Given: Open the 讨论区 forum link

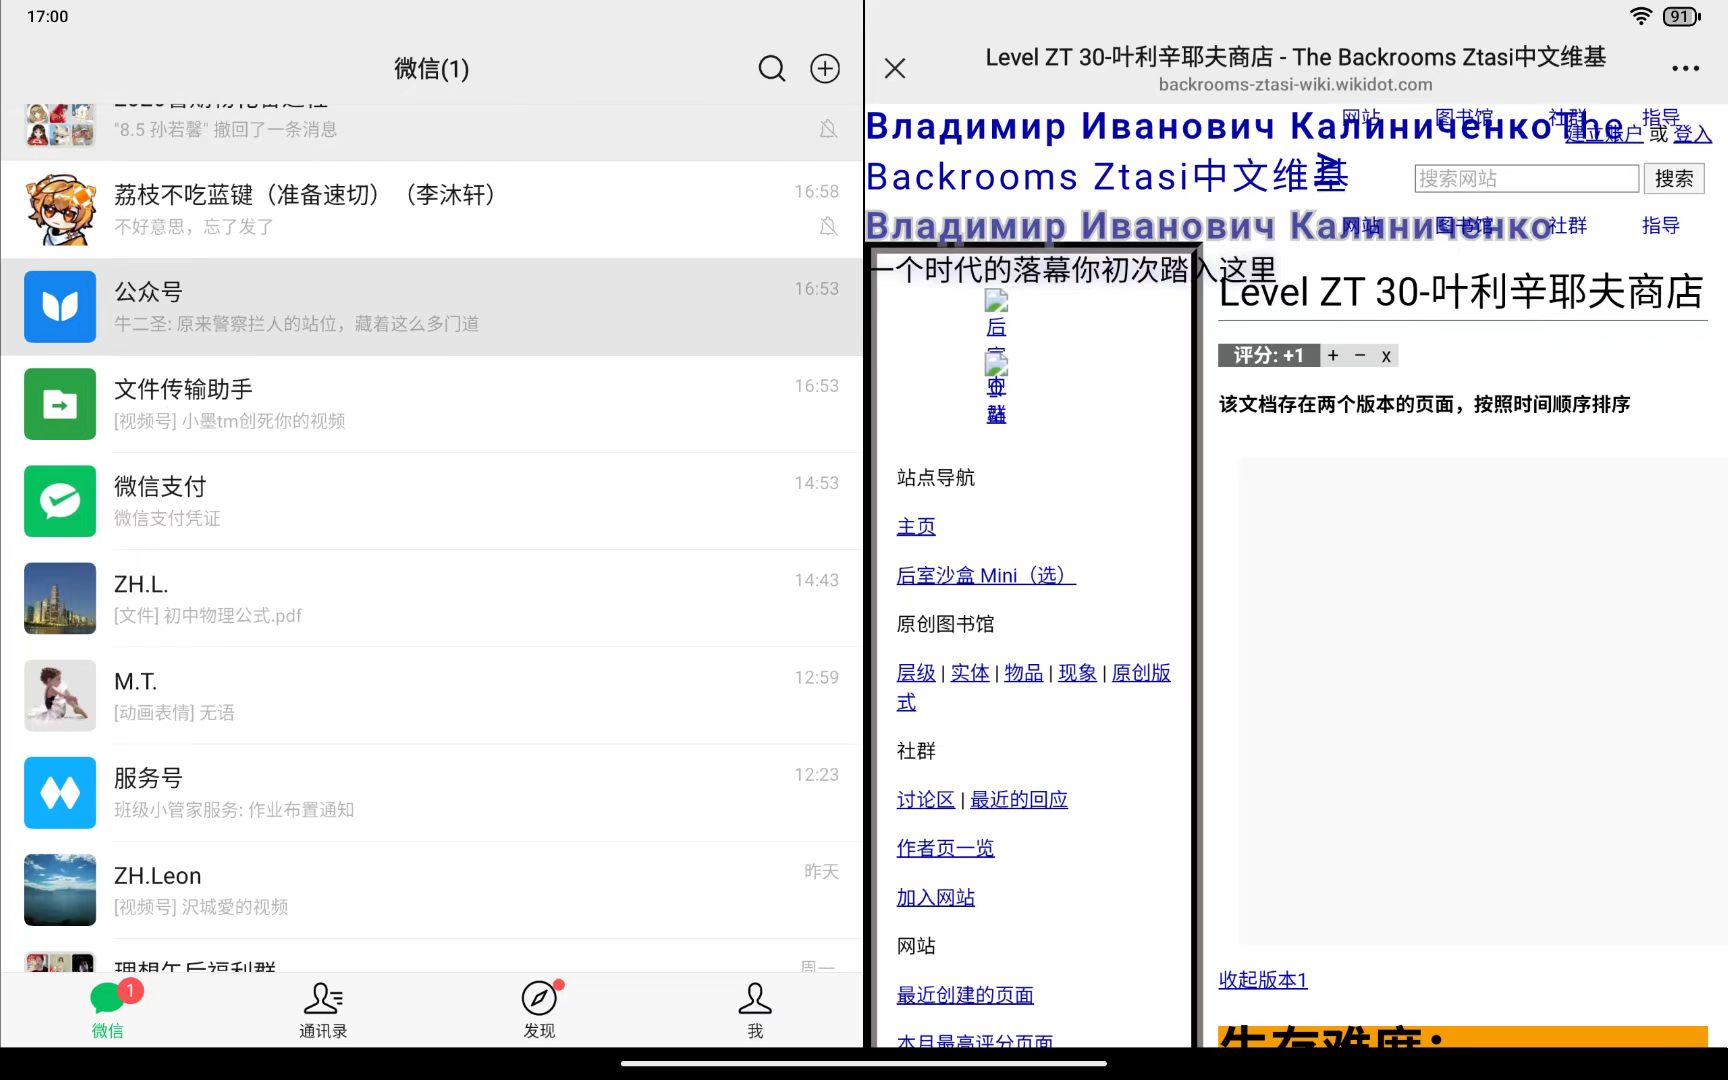Looking at the screenshot, I should click(x=926, y=799).
